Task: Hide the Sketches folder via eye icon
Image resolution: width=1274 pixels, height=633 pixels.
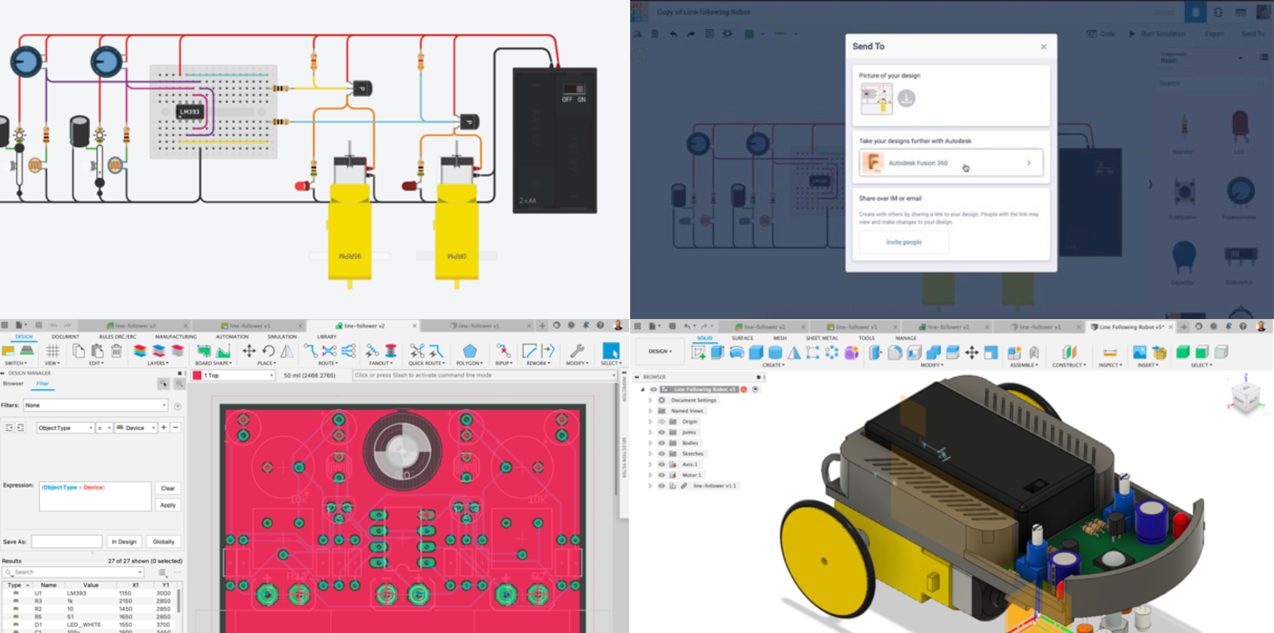Action: 662,454
